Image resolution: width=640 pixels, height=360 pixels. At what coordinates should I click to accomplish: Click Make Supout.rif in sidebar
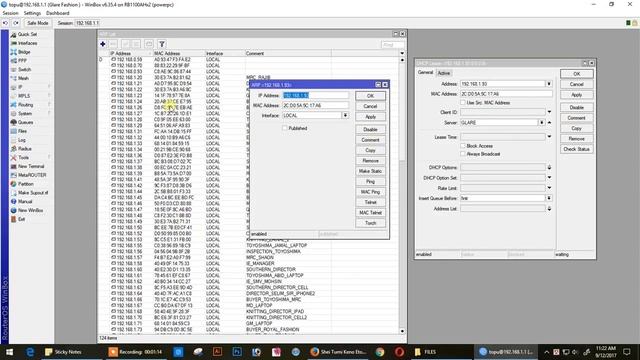coord(33,193)
